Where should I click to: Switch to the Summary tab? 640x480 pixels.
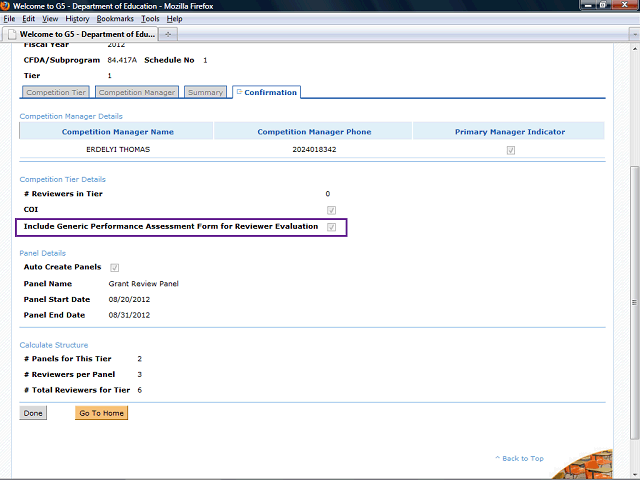pyautogui.click(x=205, y=92)
